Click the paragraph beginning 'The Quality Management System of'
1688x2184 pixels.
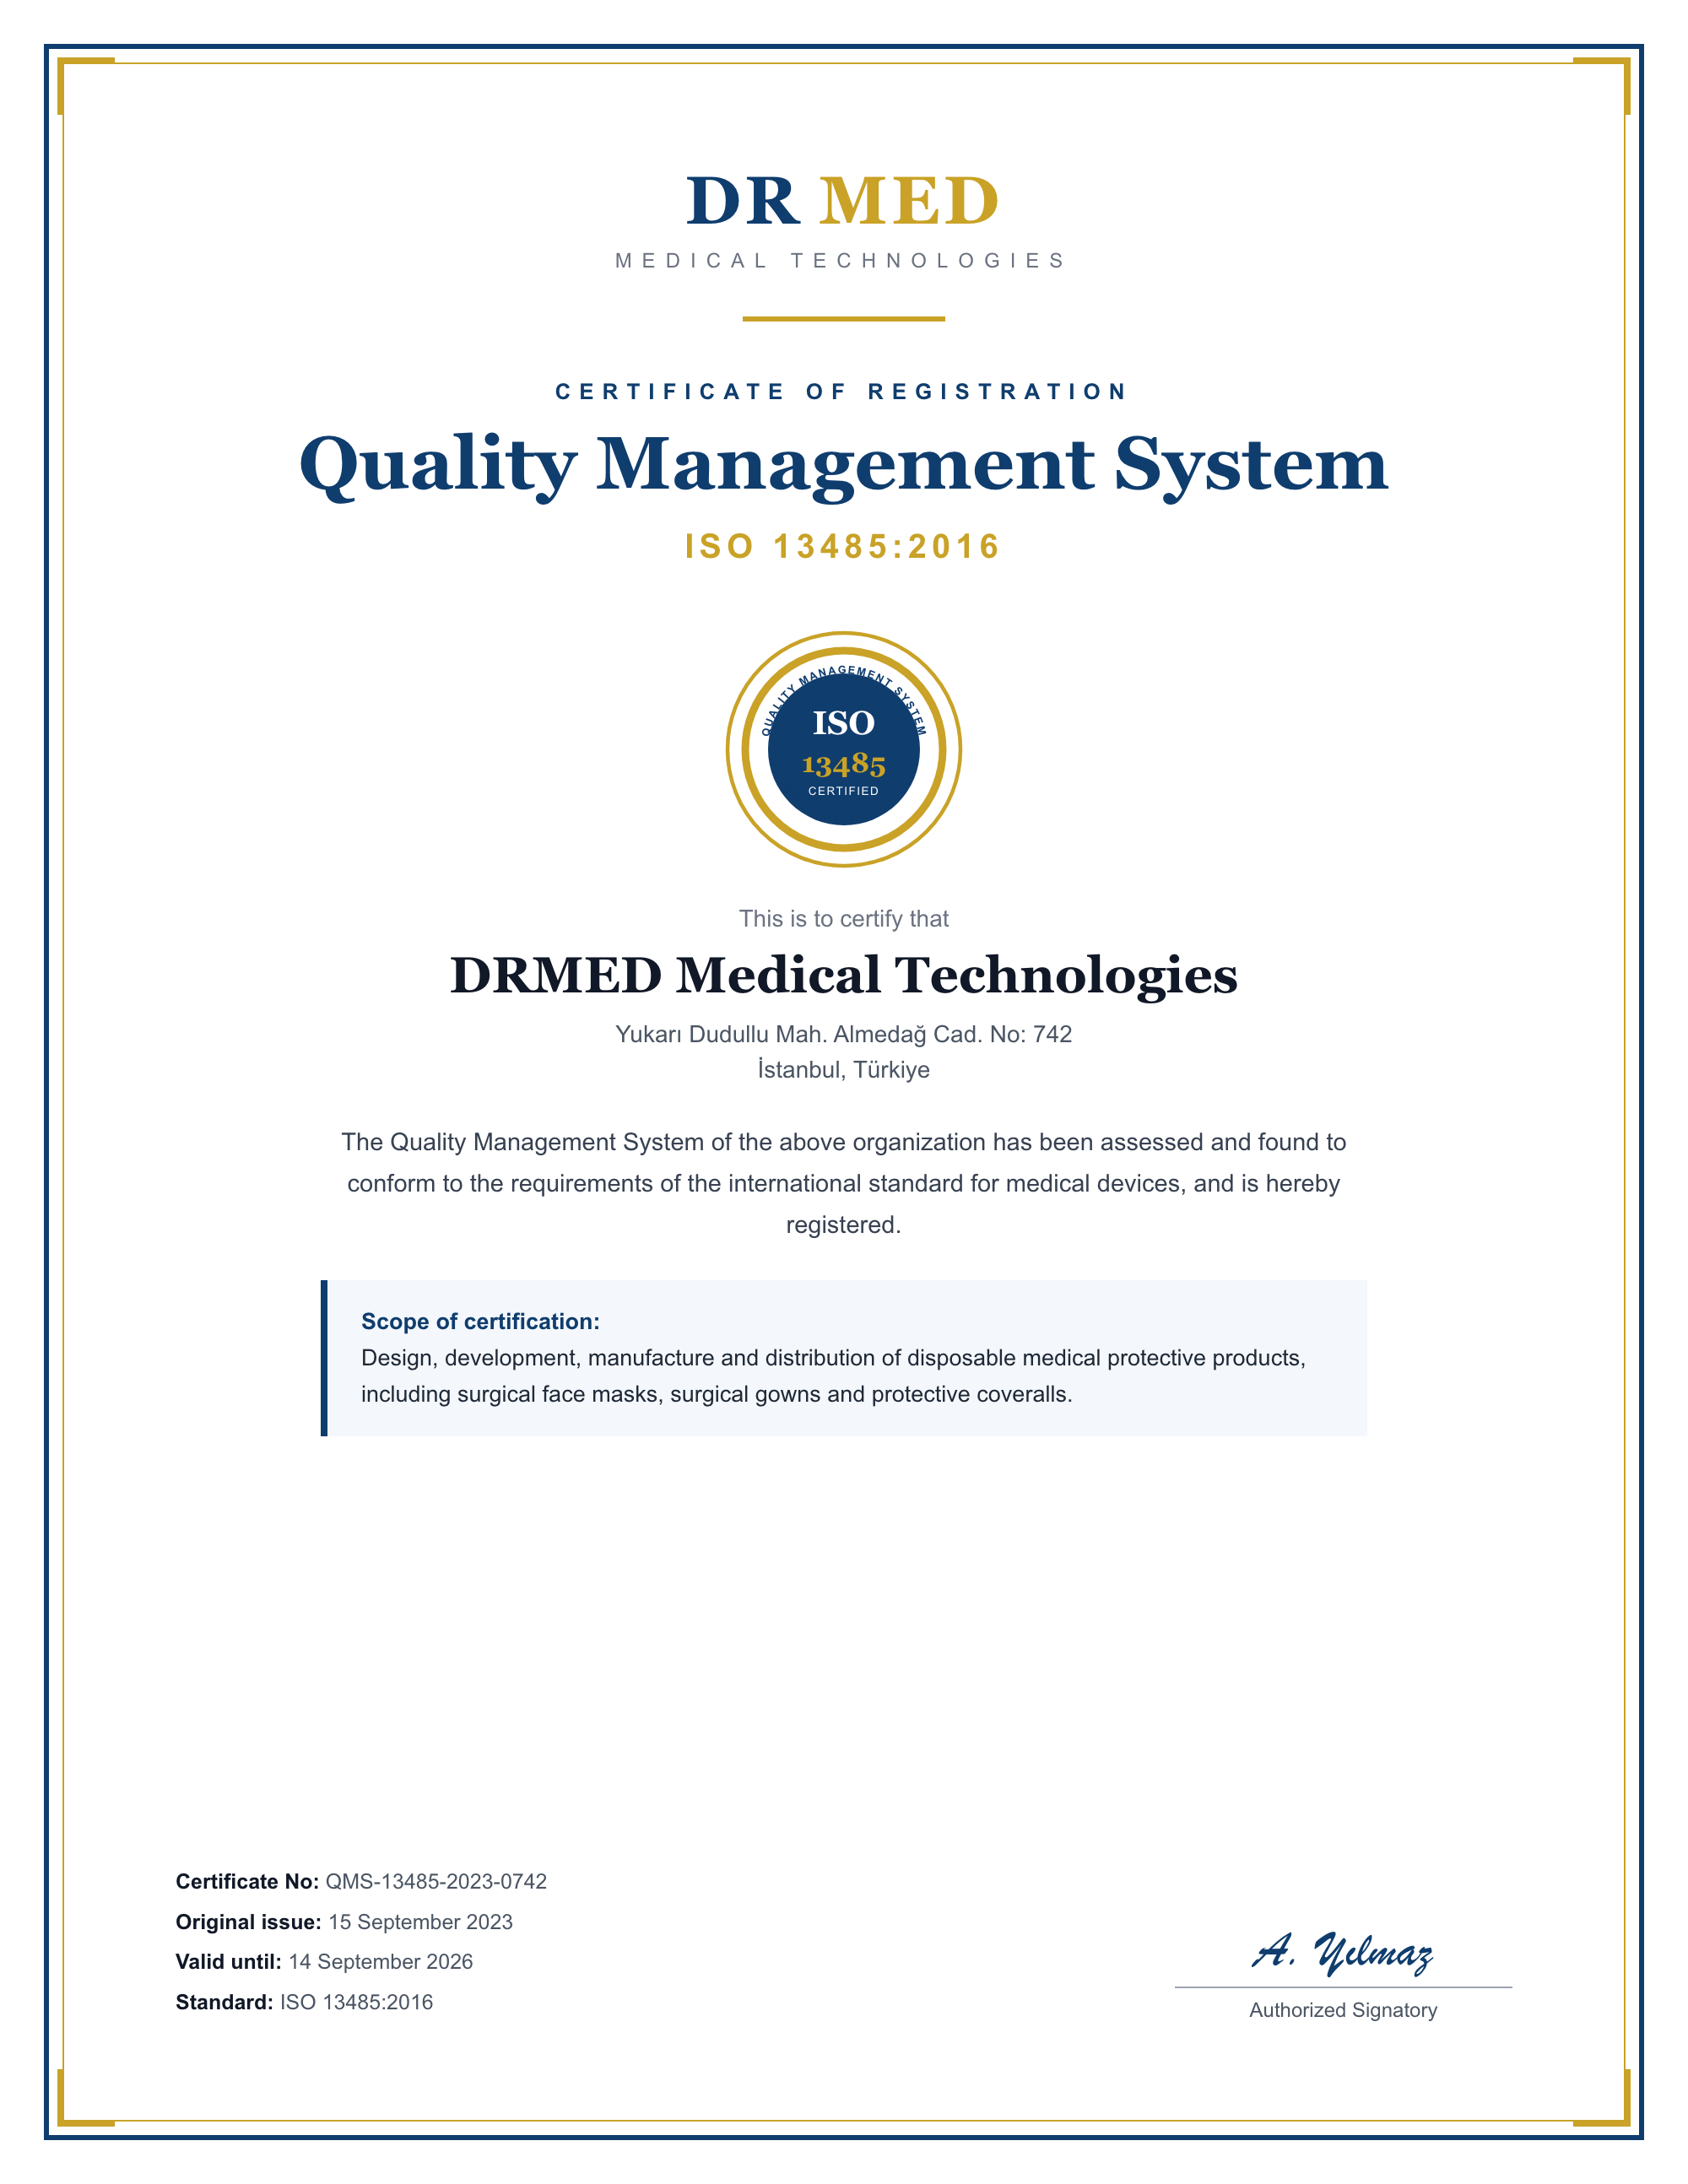click(x=844, y=1183)
